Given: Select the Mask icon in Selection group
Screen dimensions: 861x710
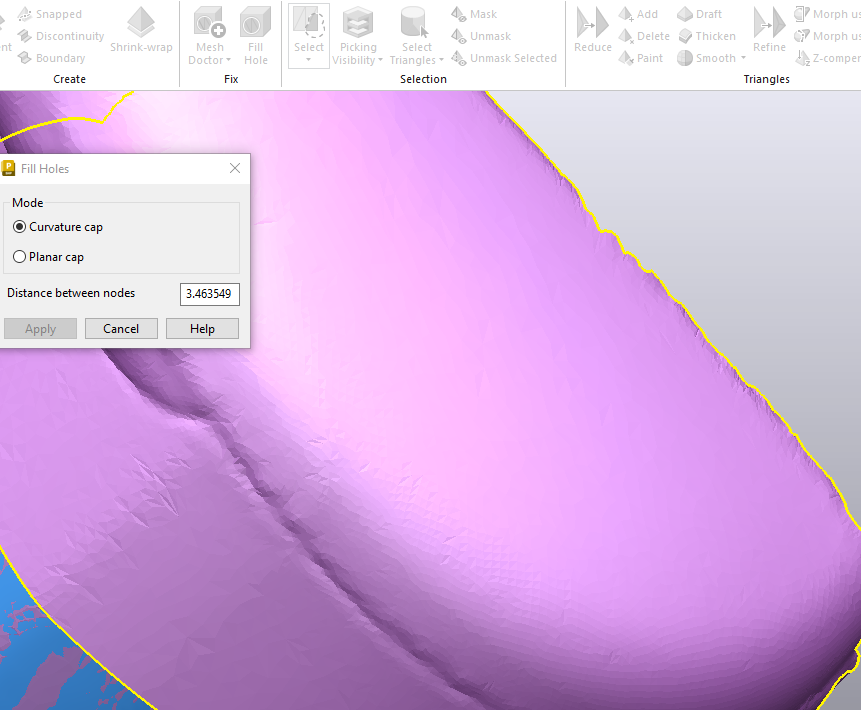Looking at the screenshot, I should pyautogui.click(x=478, y=13).
